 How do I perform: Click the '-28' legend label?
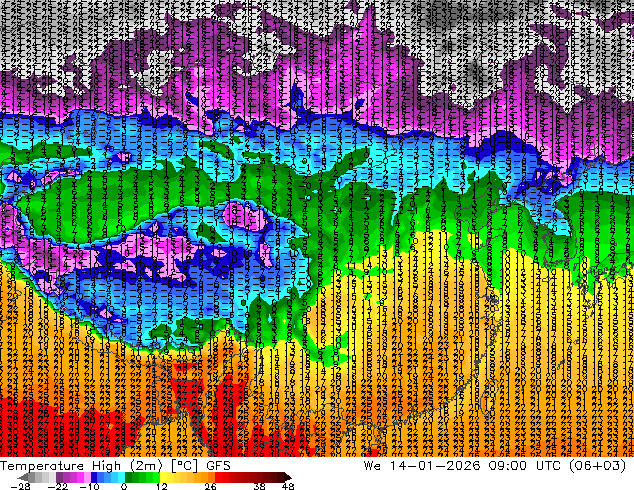[x=20, y=486]
